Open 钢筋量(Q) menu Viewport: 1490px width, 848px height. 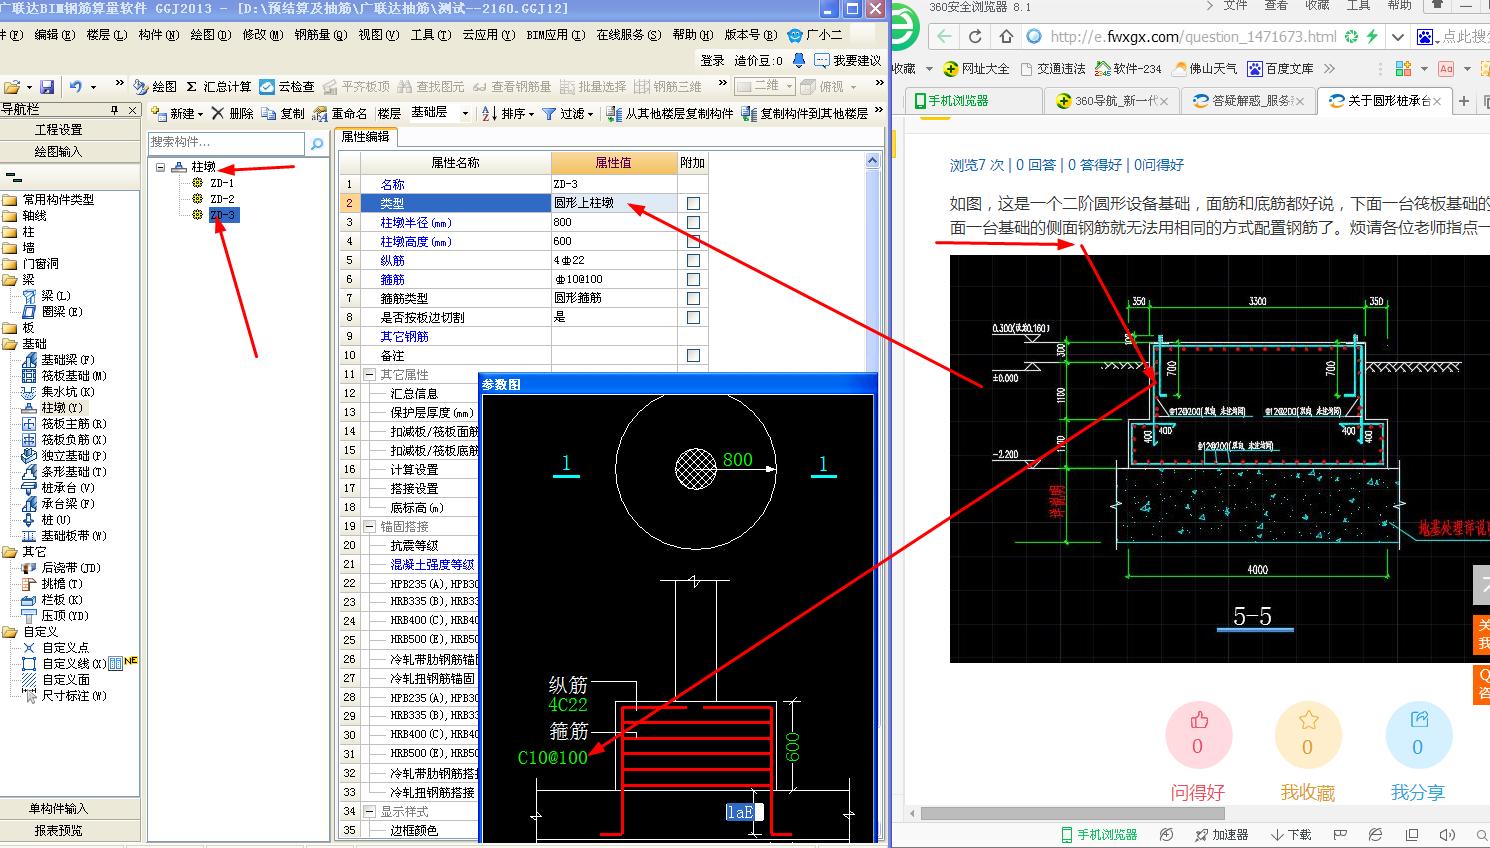[321, 35]
